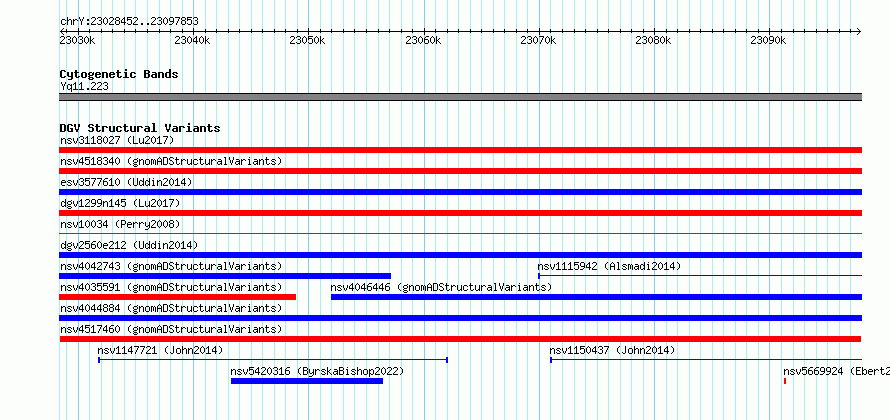
Task: Open the nsv1115942 (Alsmadi2014) label
Action: coord(609,266)
